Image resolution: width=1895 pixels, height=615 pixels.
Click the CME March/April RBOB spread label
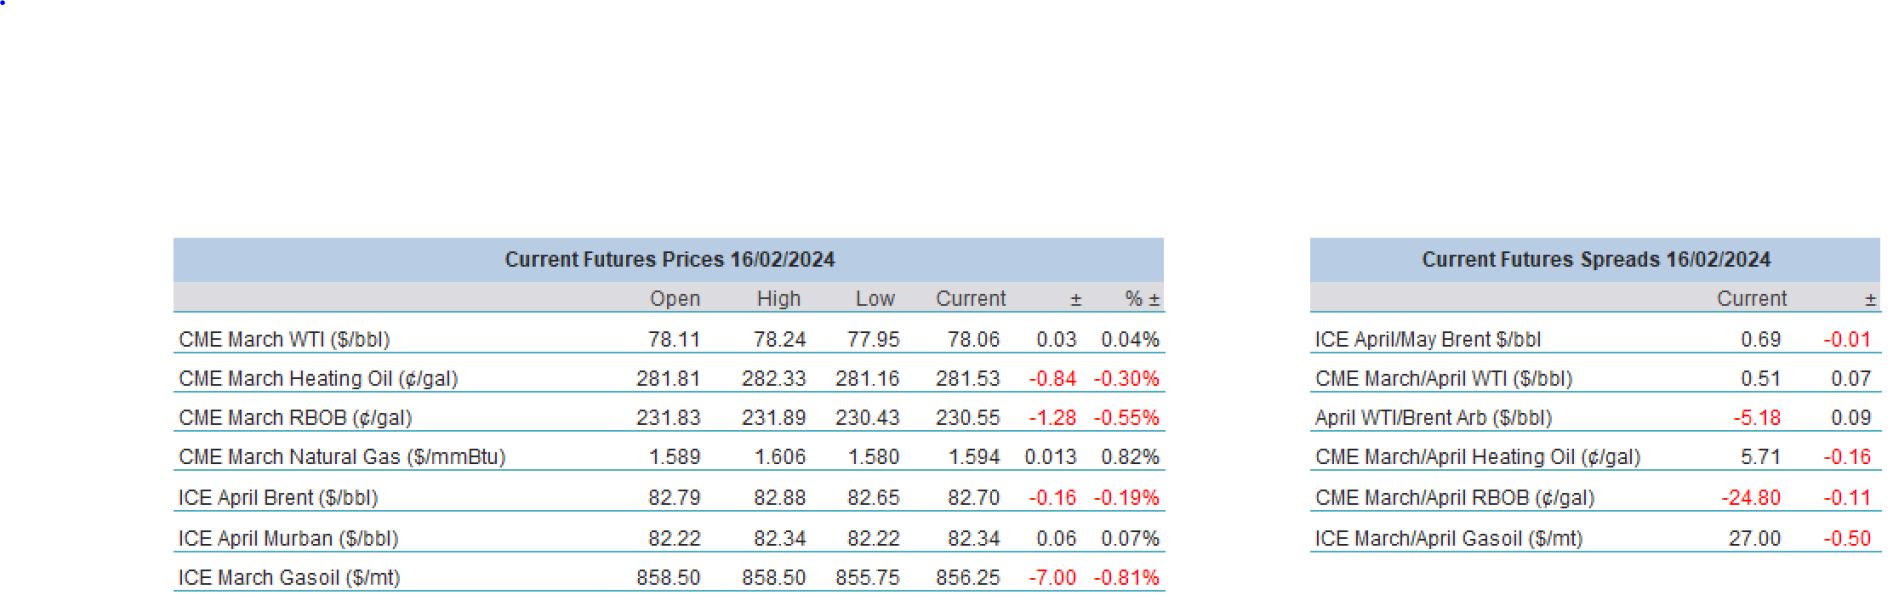coord(1454,498)
